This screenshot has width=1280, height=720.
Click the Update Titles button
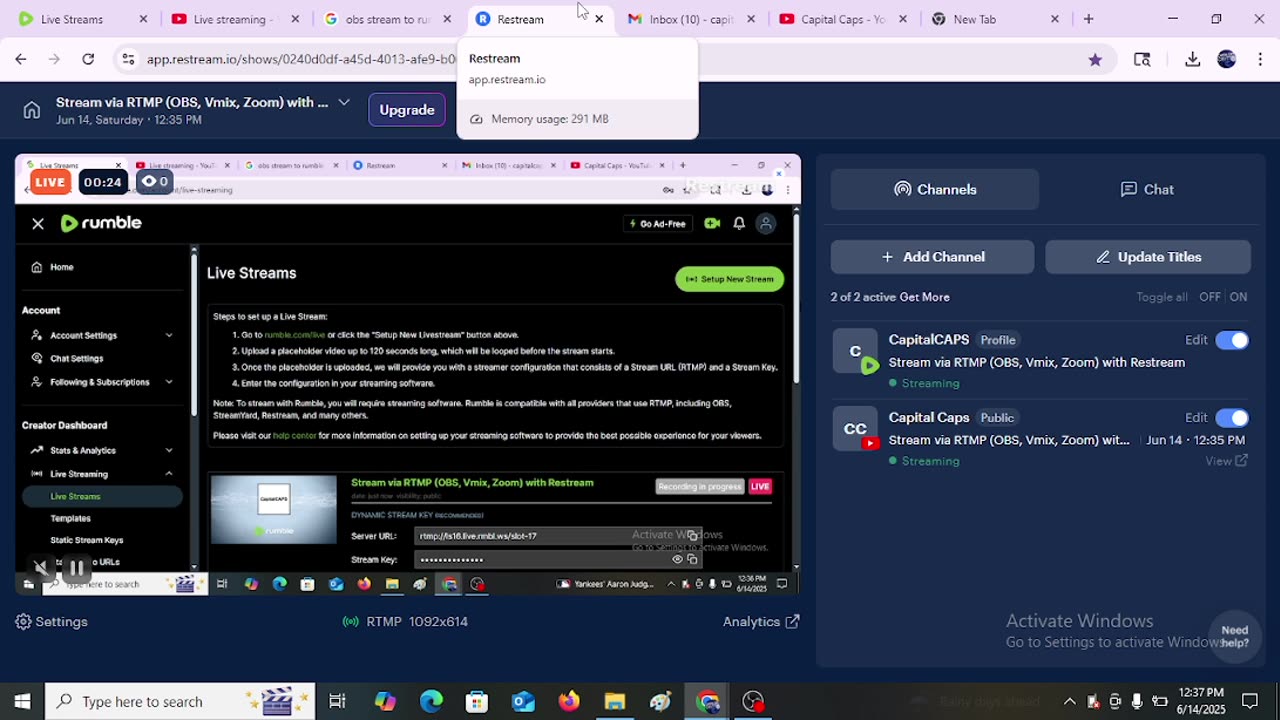coord(1148,257)
